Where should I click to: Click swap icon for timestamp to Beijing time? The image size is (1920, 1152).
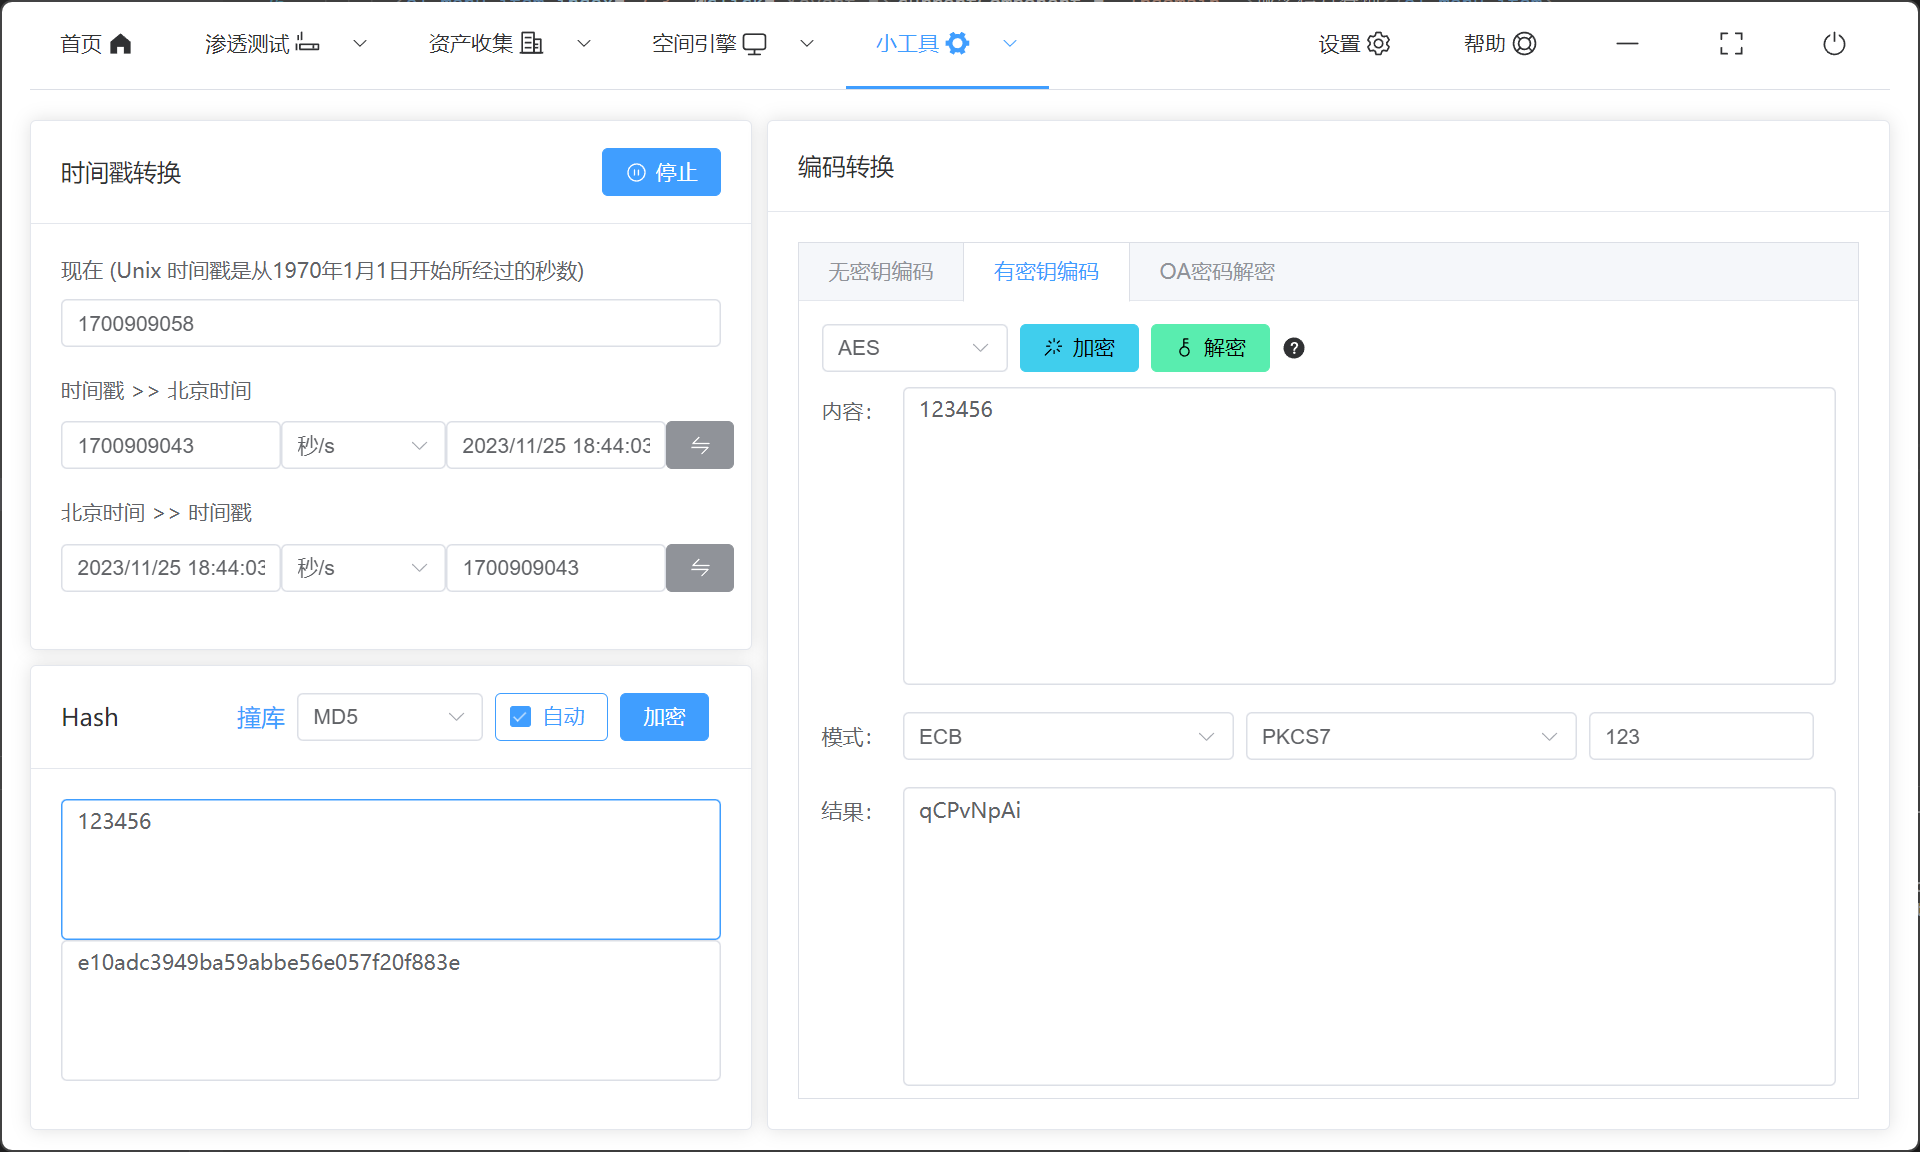tap(700, 445)
